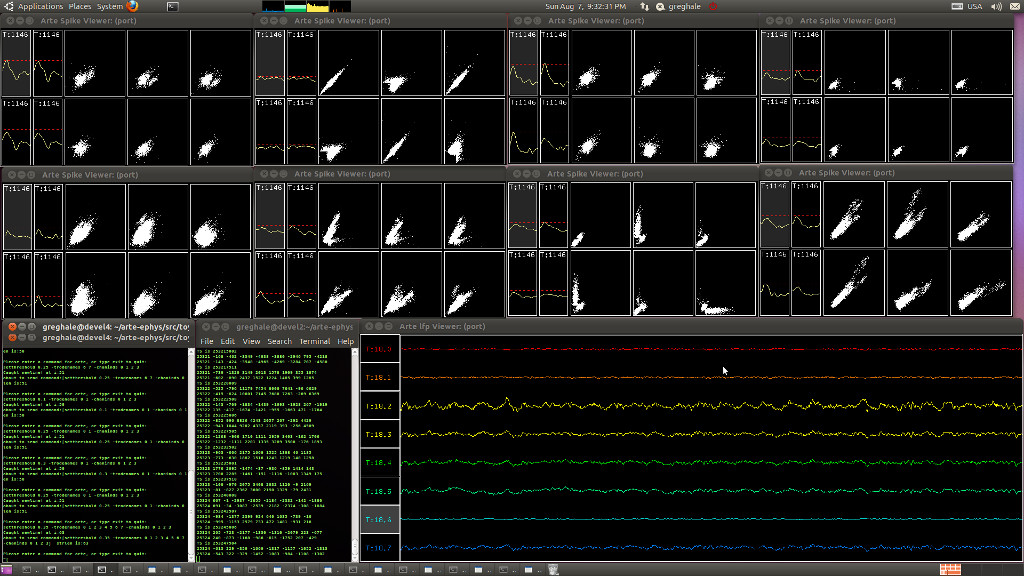Open the mail indicator envelope
1024x576 pixels.
pos(1015,7)
